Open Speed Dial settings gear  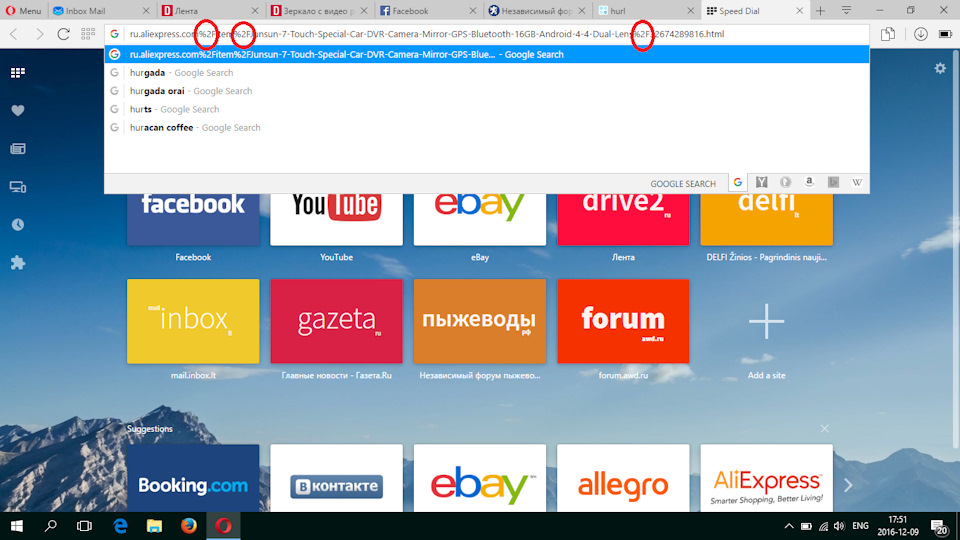pos(940,69)
